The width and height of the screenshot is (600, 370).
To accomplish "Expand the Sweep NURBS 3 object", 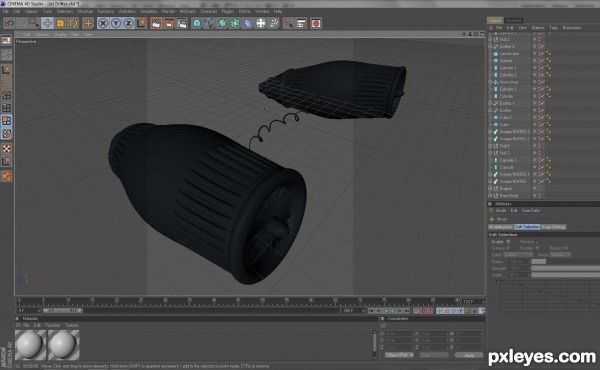I will click(x=491, y=132).
